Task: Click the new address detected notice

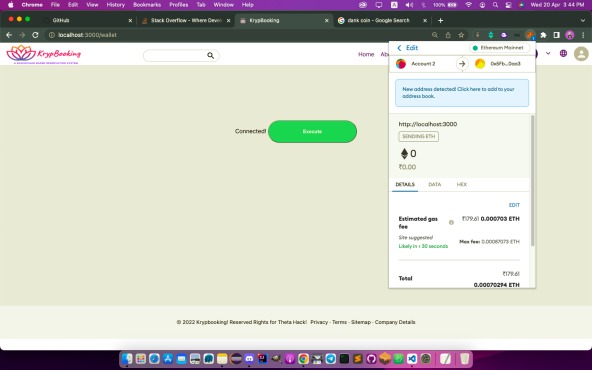Action: [x=462, y=93]
